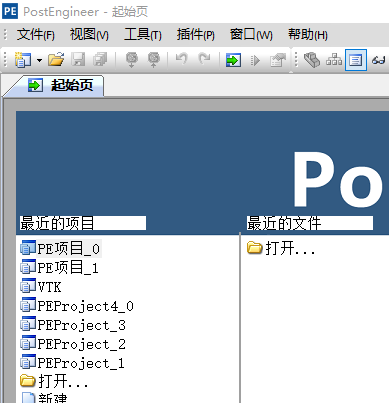Image resolution: width=389 pixels, height=403 pixels.
Task: Click the grayed run play icon
Action: [x=255, y=60]
